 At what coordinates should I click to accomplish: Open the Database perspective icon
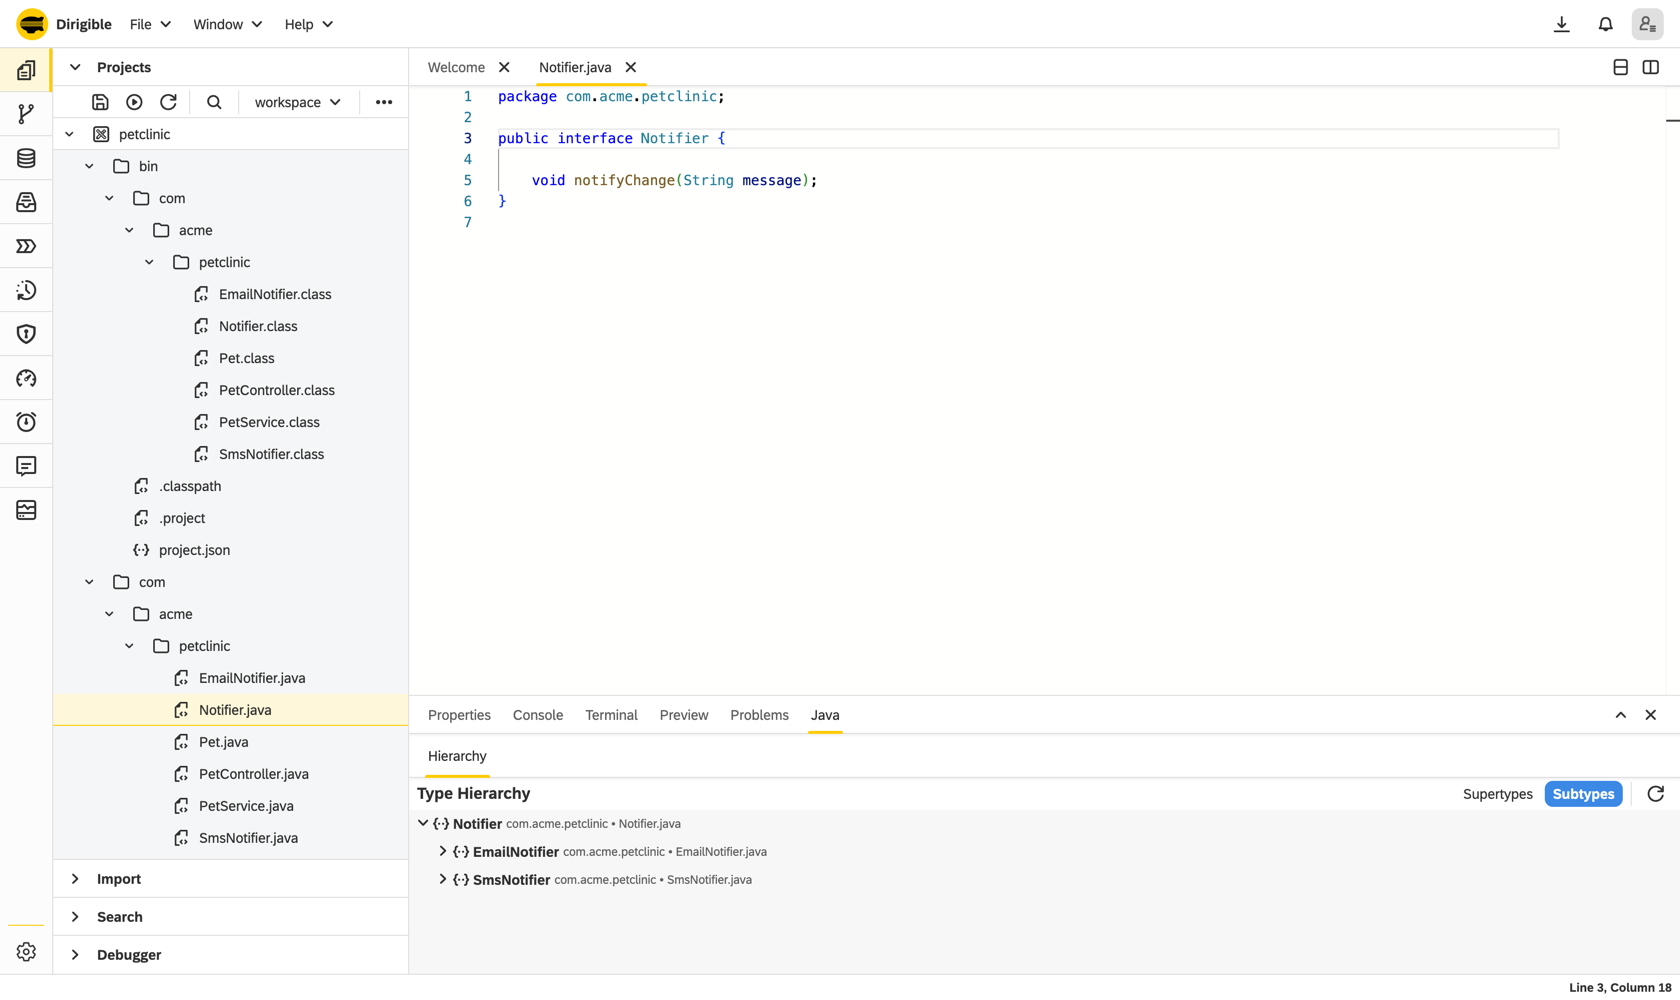click(26, 158)
